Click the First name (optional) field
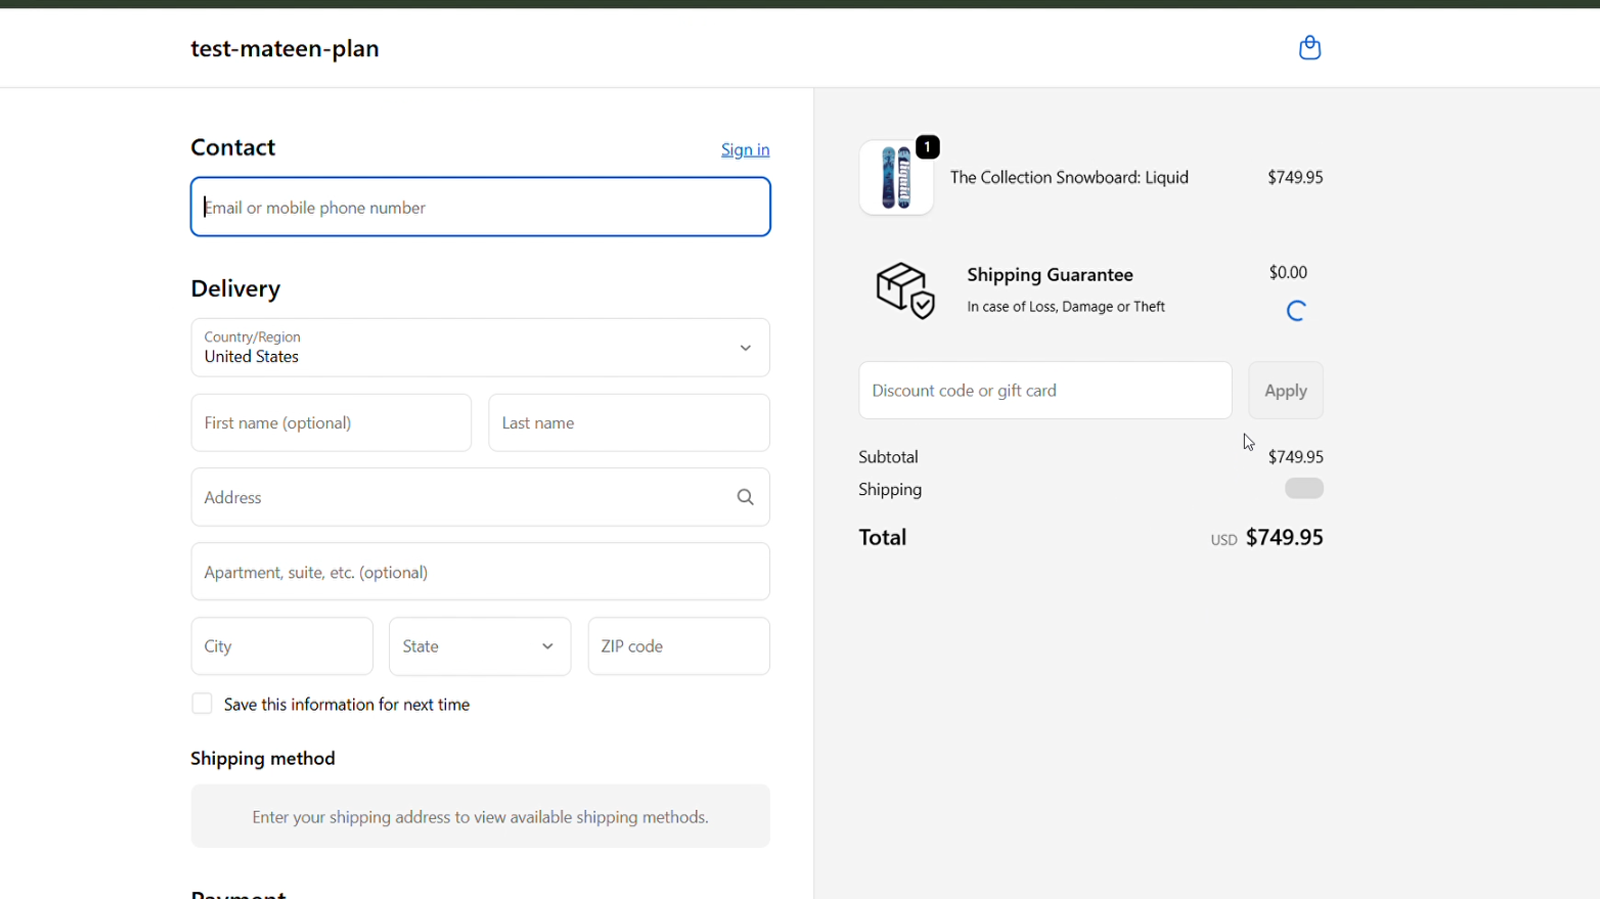 click(331, 423)
